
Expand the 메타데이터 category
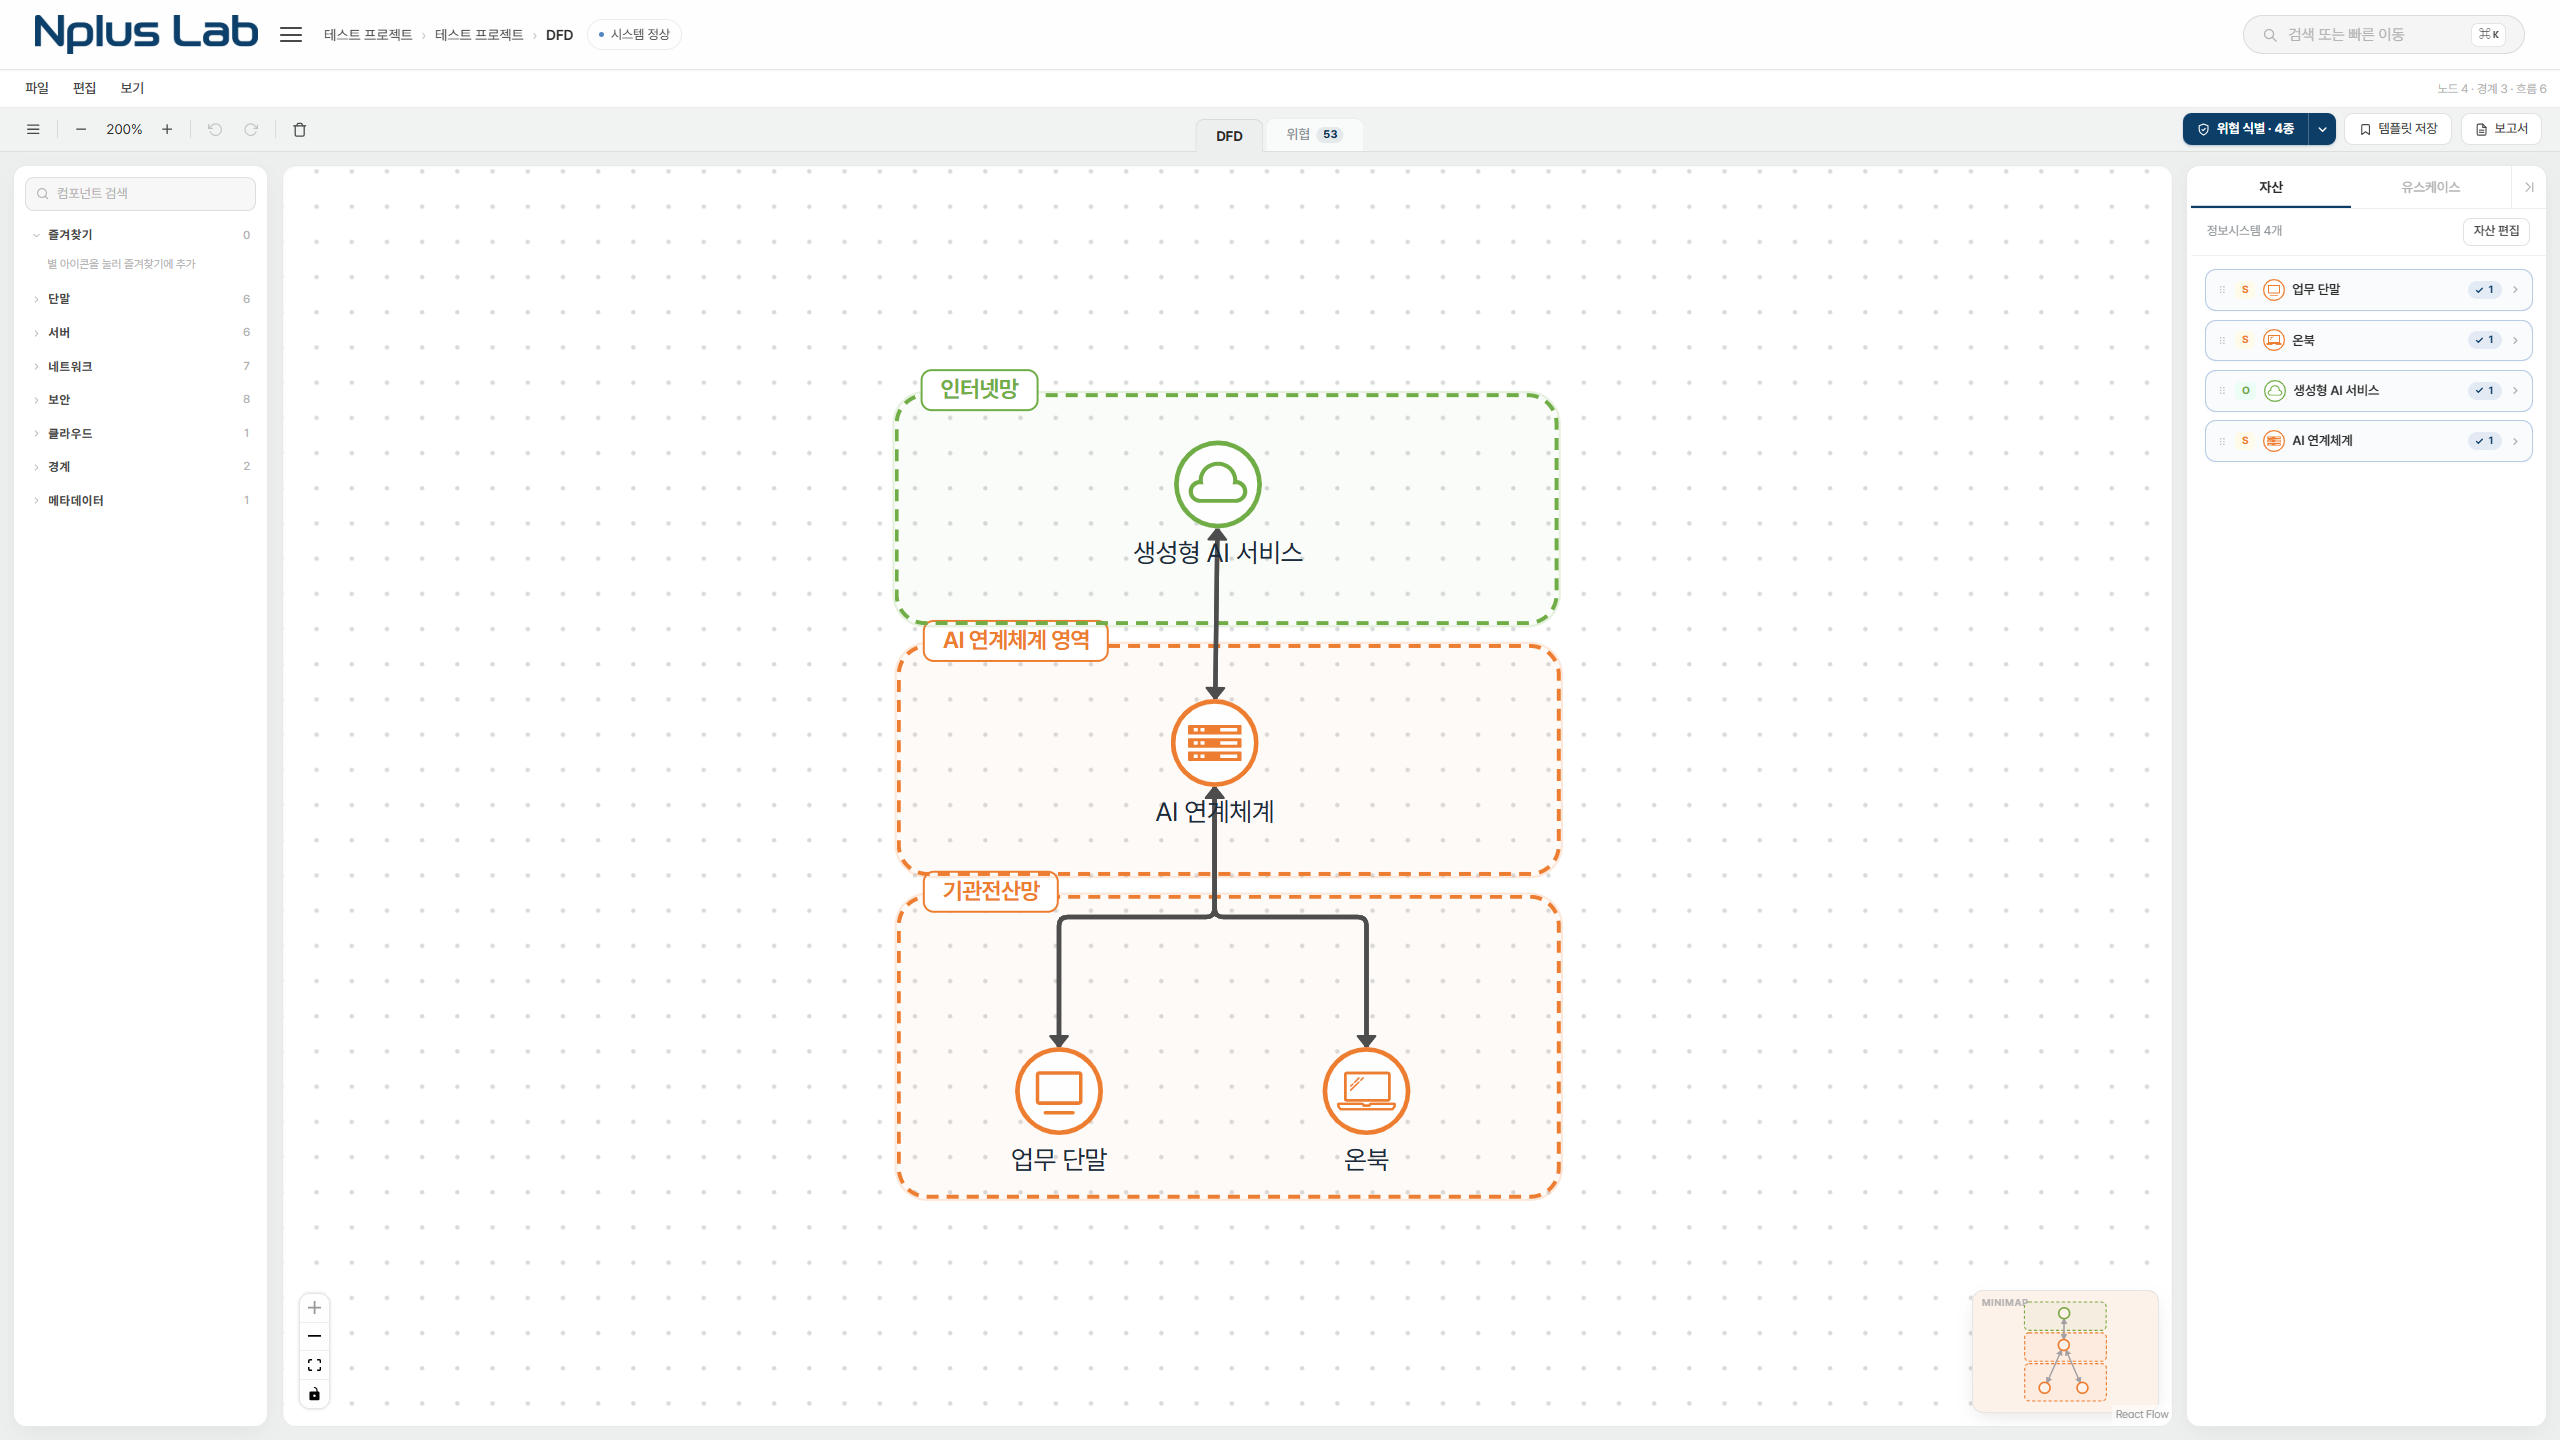tap(36, 501)
